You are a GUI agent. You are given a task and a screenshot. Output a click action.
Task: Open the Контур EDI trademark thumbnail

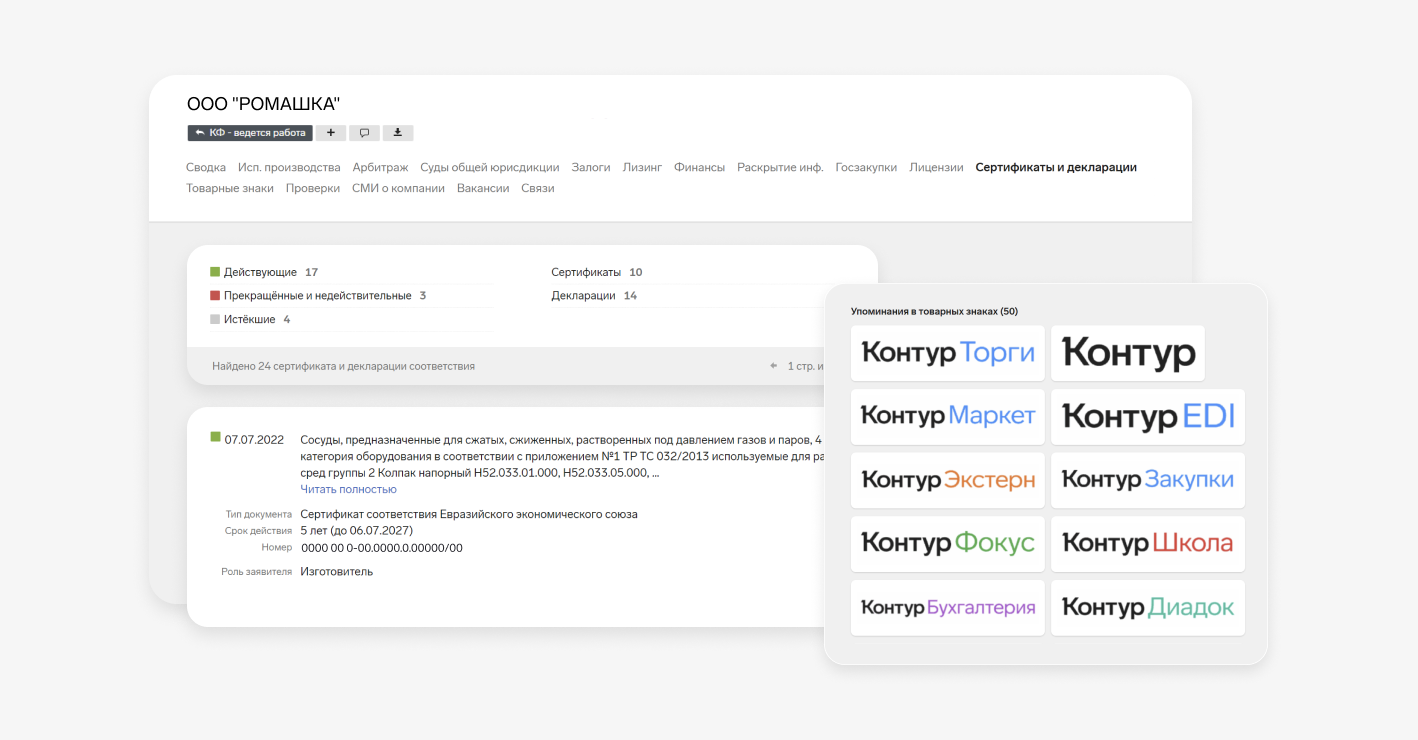click(x=1148, y=417)
